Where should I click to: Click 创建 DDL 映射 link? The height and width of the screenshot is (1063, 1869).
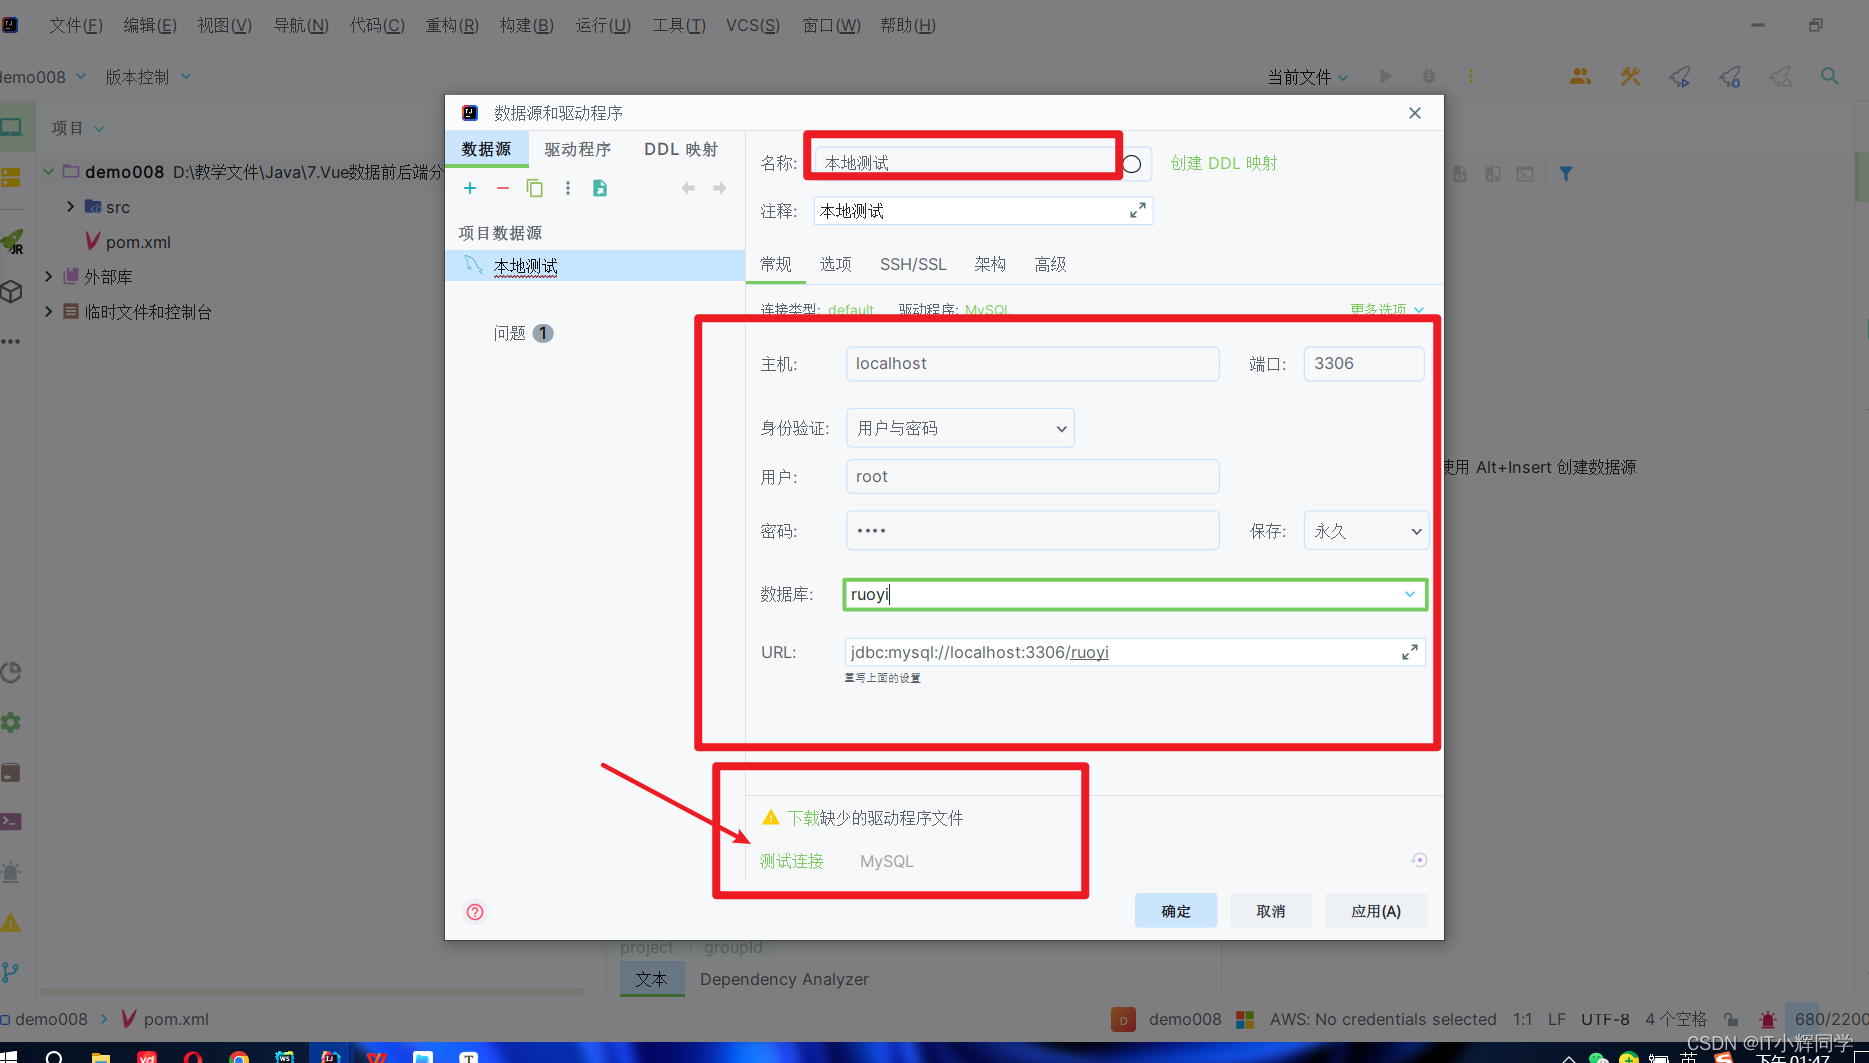tap(1224, 163)
